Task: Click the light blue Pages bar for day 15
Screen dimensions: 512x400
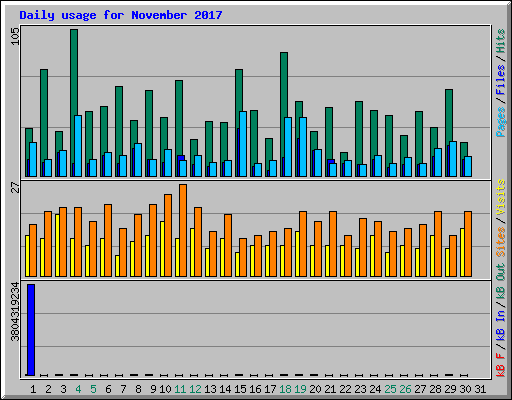Action: 243,144
